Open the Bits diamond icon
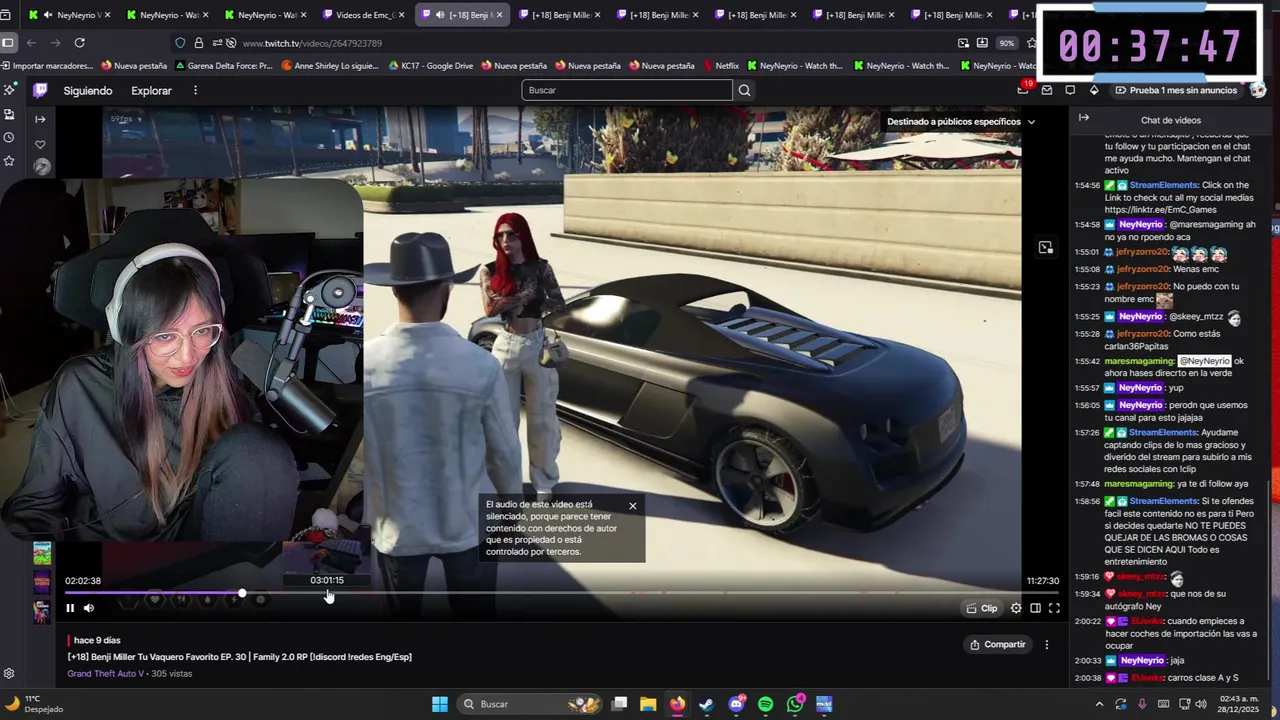Image resolution: width=1280 pixels, height=720 pixels. click(1094, 90)
